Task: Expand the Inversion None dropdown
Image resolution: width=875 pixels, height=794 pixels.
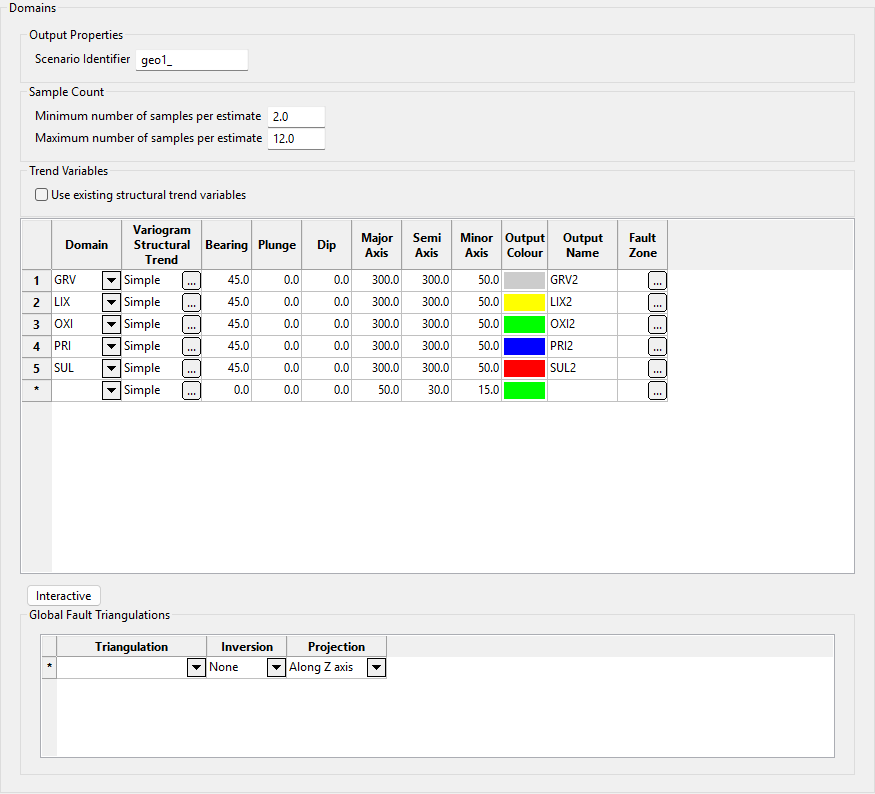Action: [276, 668]
